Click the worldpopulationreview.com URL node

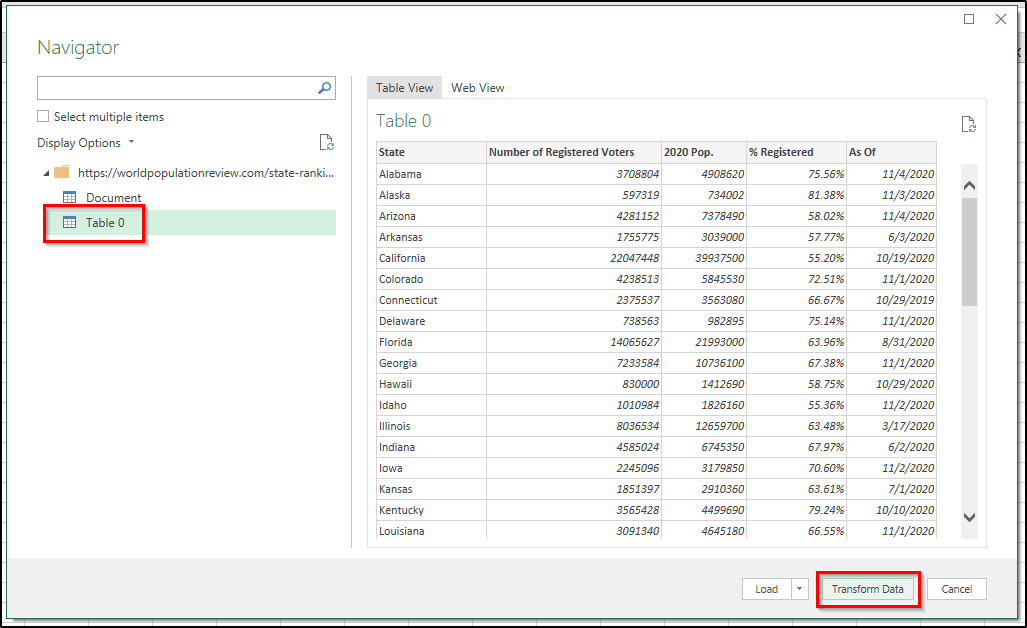[206, 173]
